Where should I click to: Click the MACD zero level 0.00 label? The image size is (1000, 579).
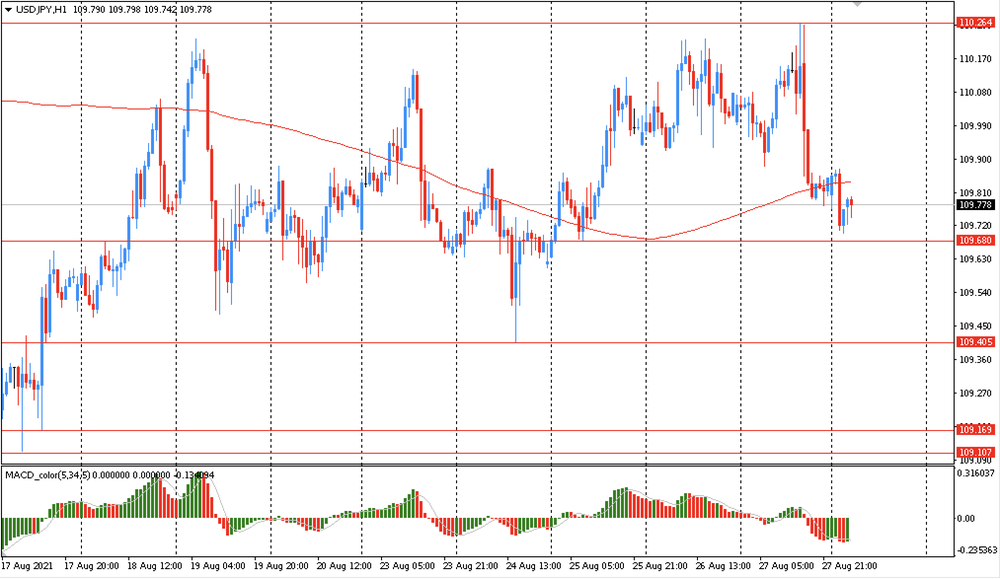click(966, 518)
